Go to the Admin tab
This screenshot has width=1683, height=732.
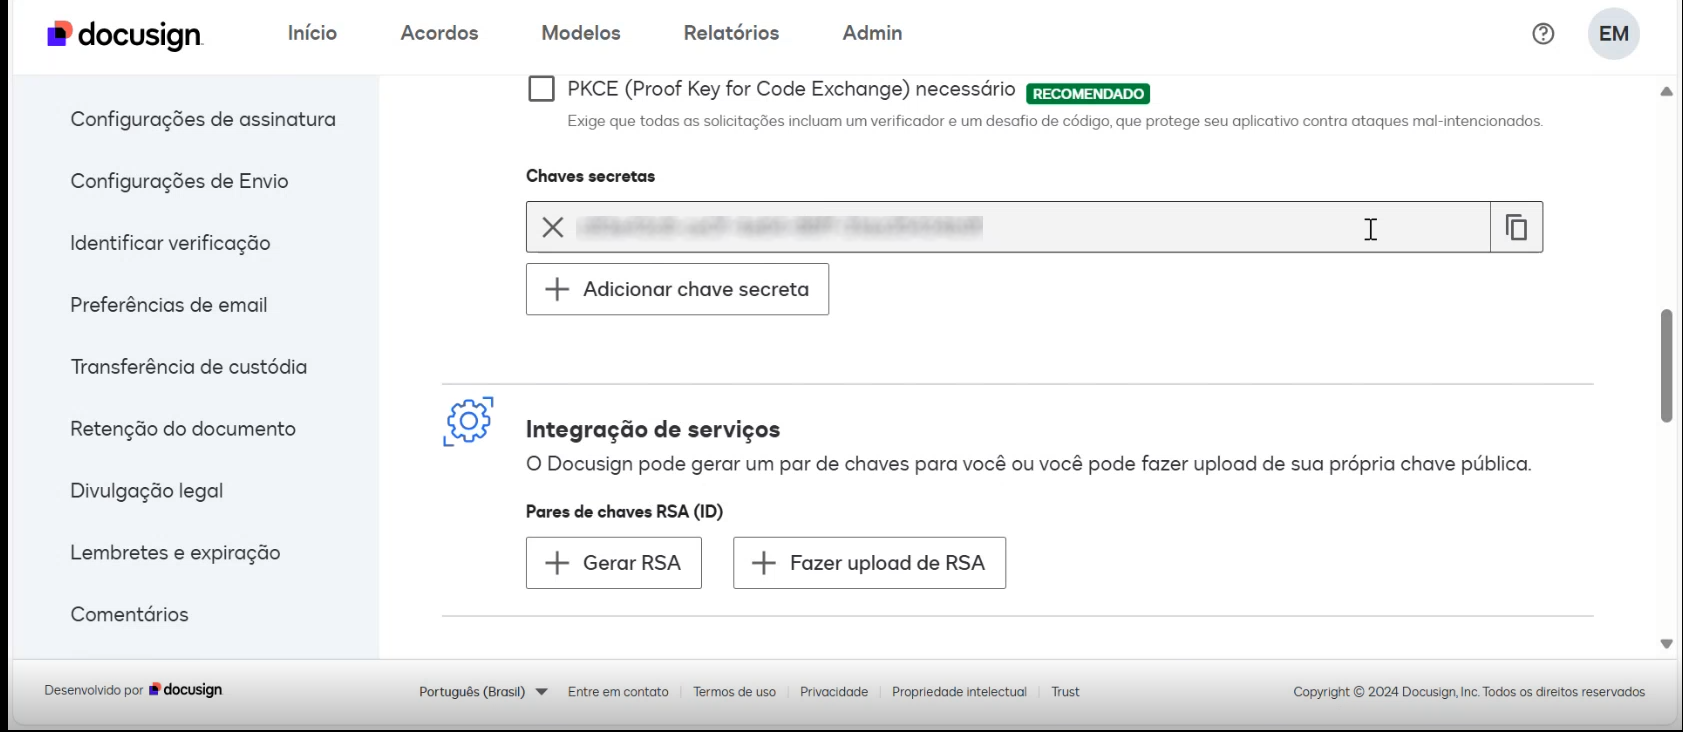[872, 33]
